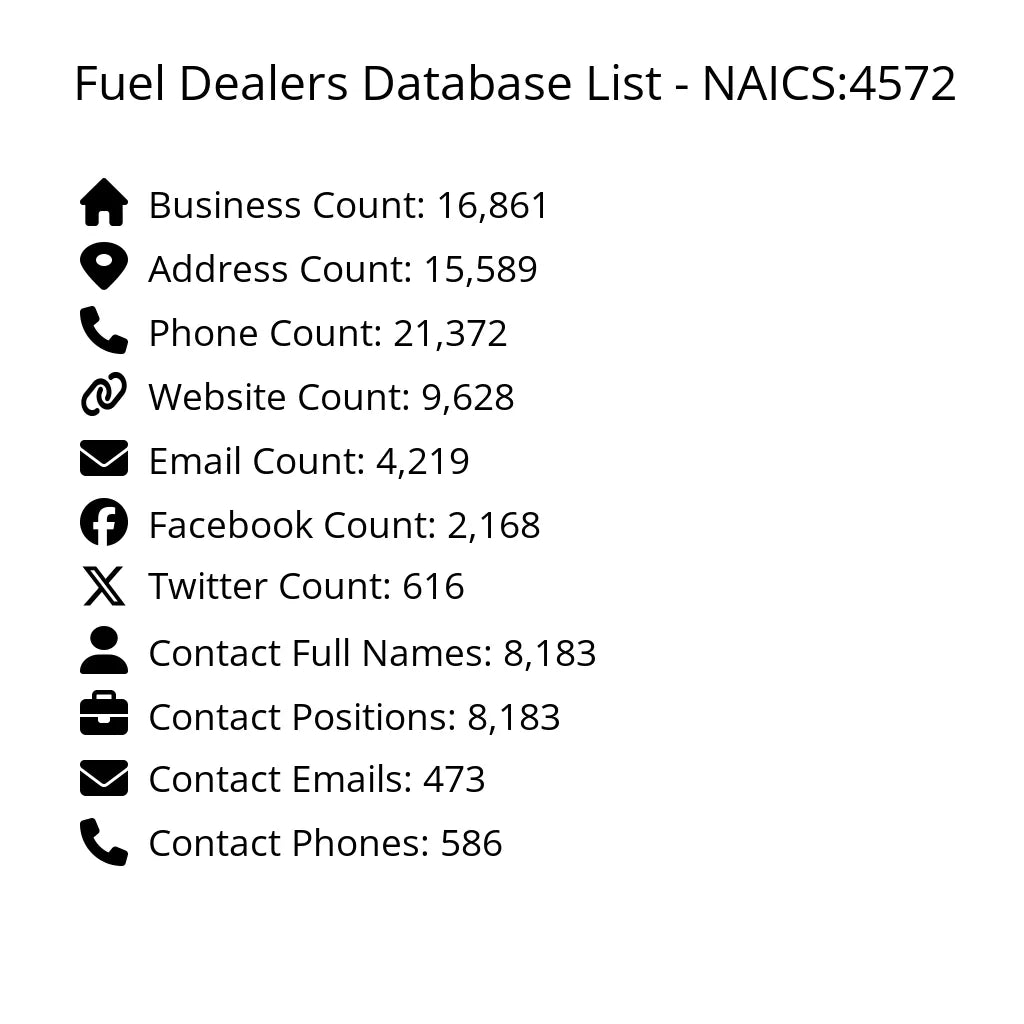Click the envelope icon beside Contact Emails
The height and width of the screenshot is (1024, 1024).
[104, 778]
